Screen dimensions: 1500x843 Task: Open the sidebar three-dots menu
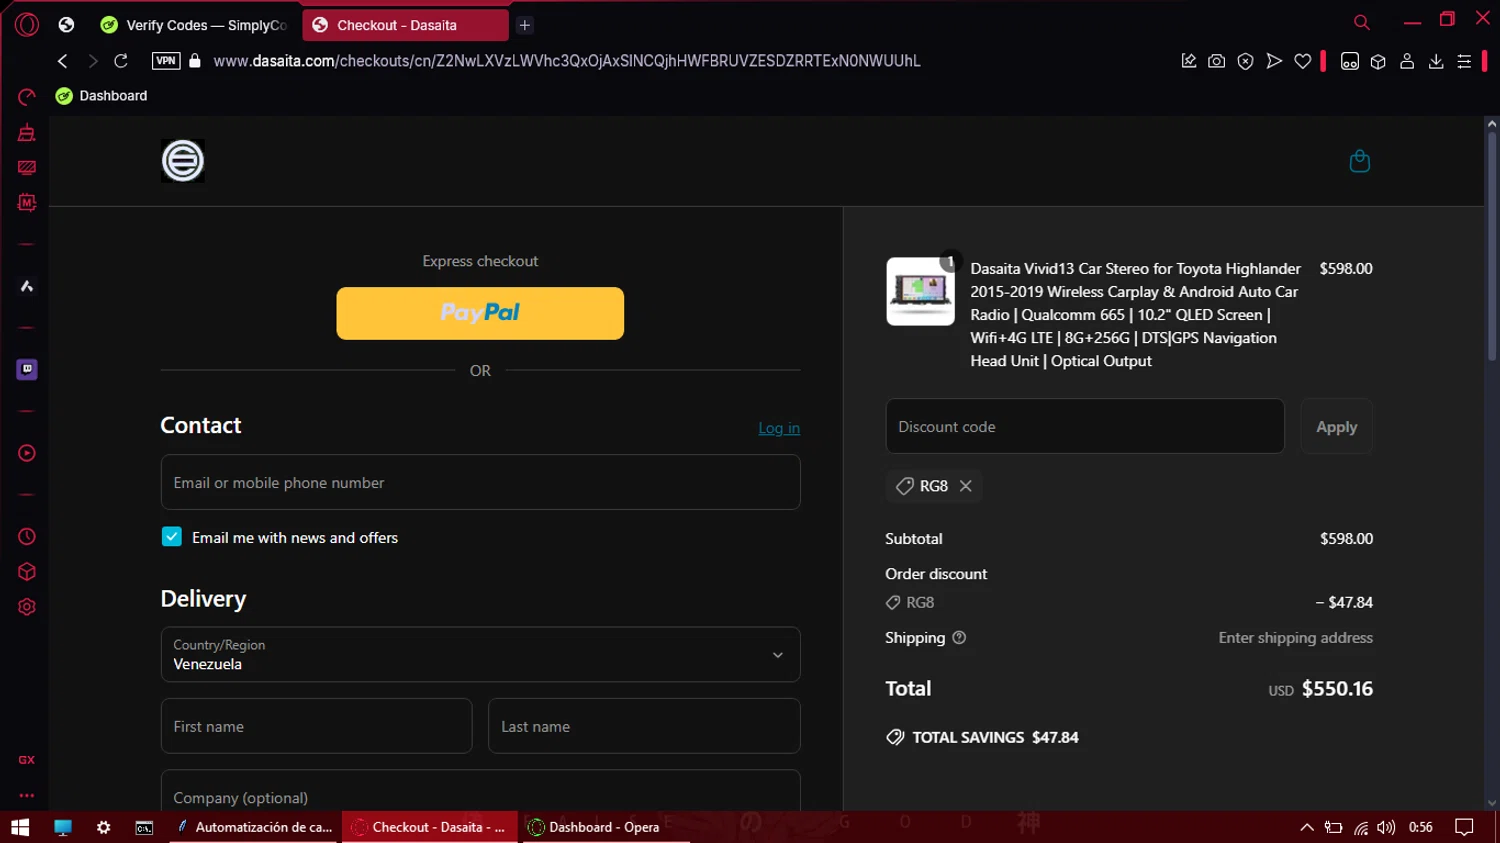click(27, 796)
